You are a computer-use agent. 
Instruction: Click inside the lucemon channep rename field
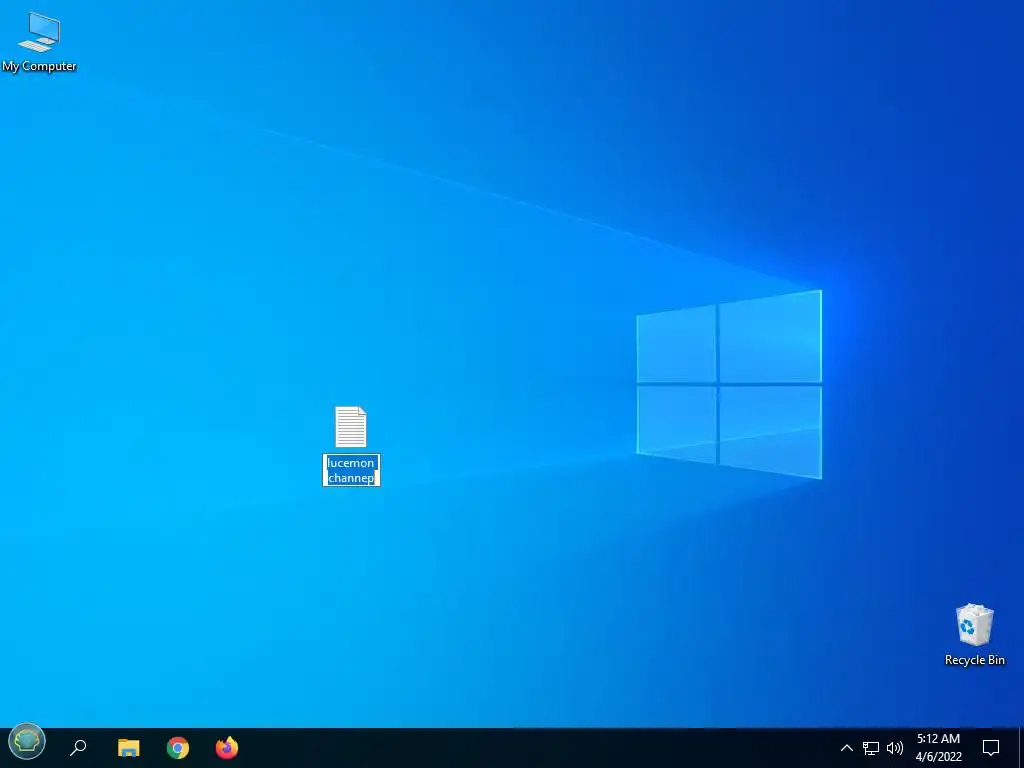(351, 470)
